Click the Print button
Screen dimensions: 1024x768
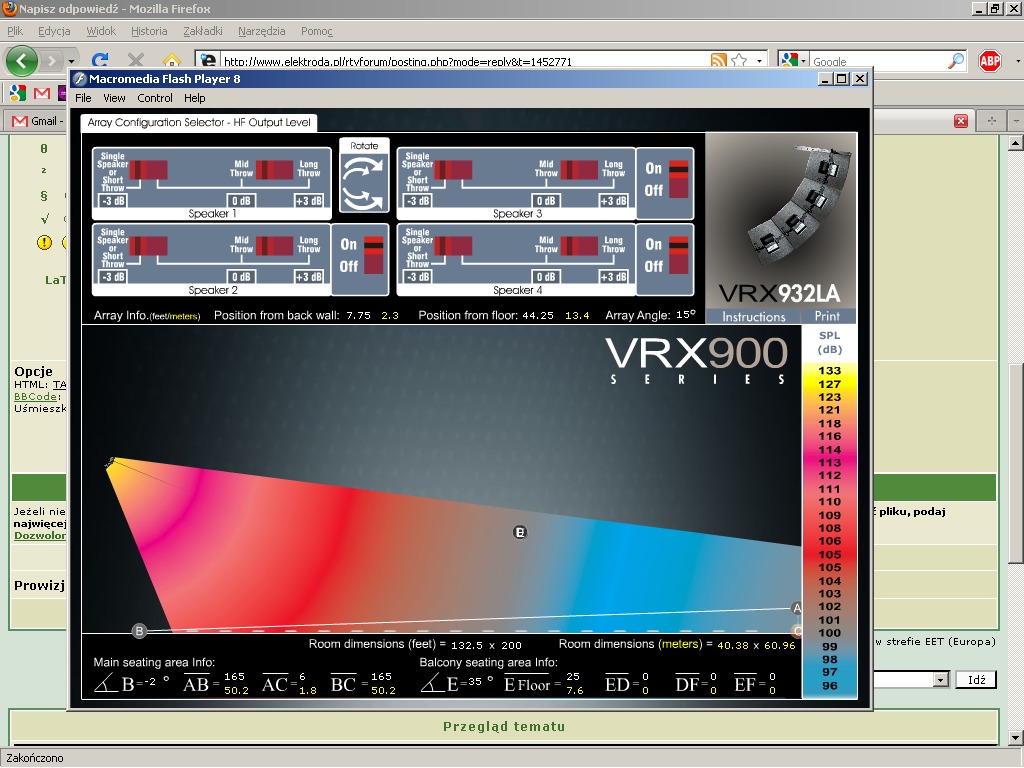[827, 316]
